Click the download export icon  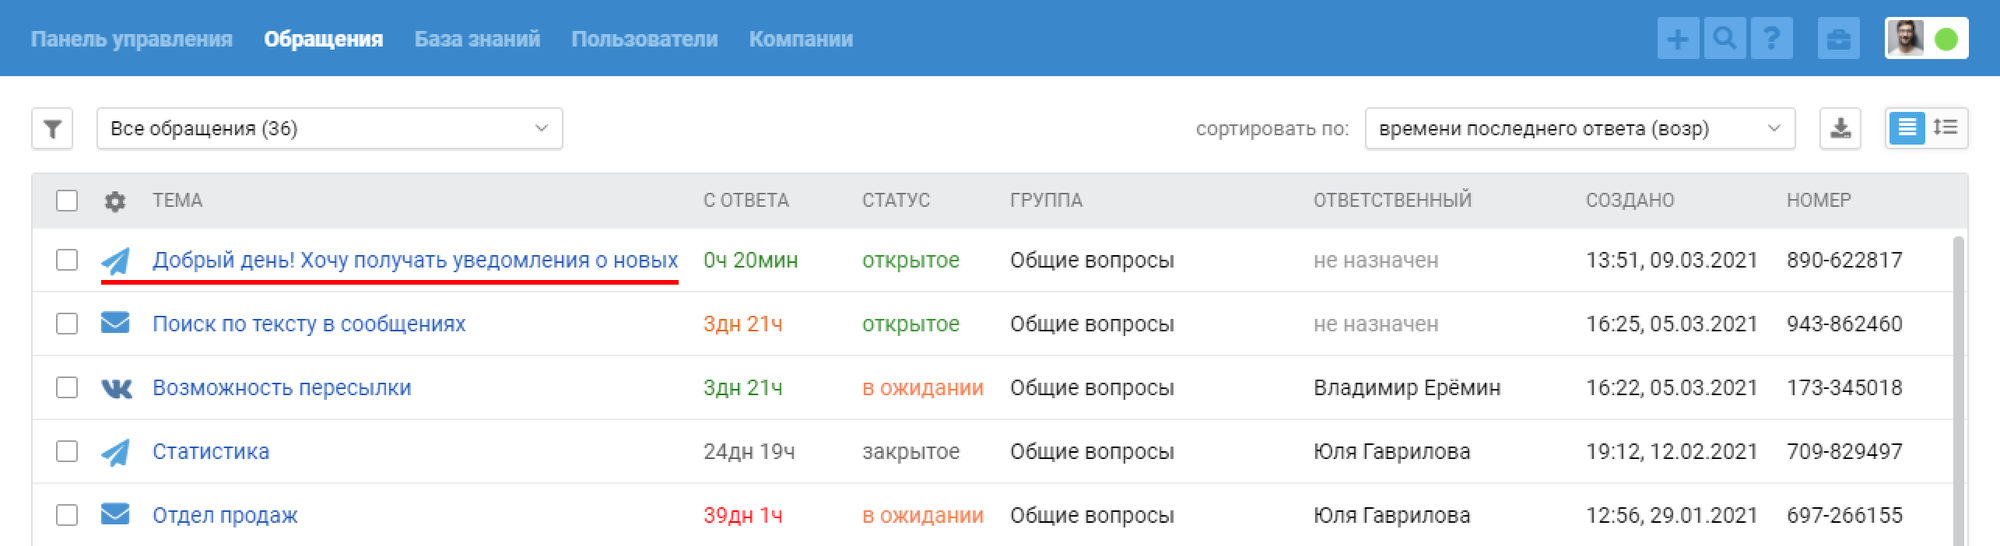tap(1840, 128)
